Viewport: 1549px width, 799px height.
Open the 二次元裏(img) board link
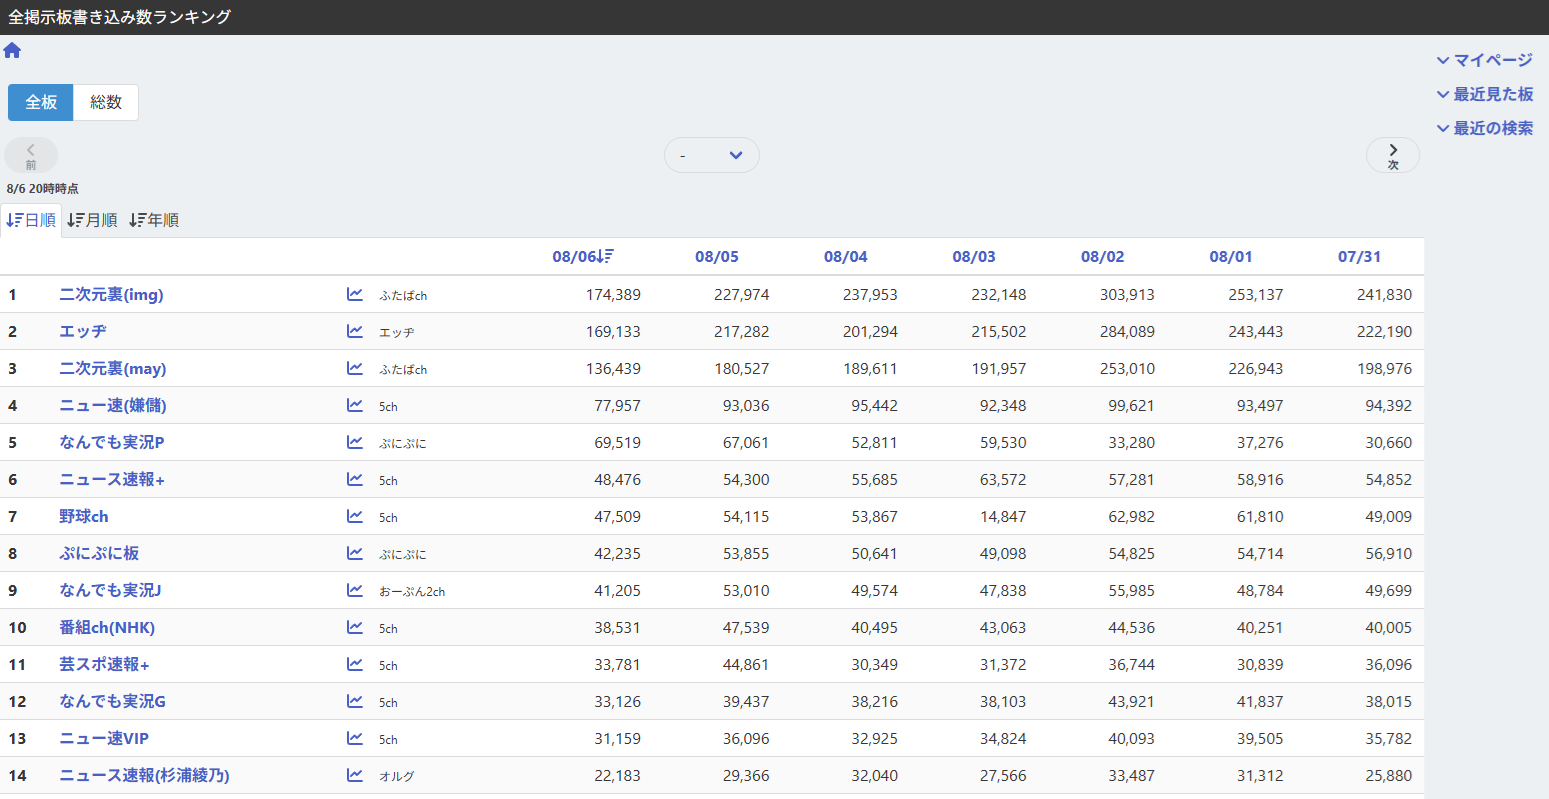point(111,295)
